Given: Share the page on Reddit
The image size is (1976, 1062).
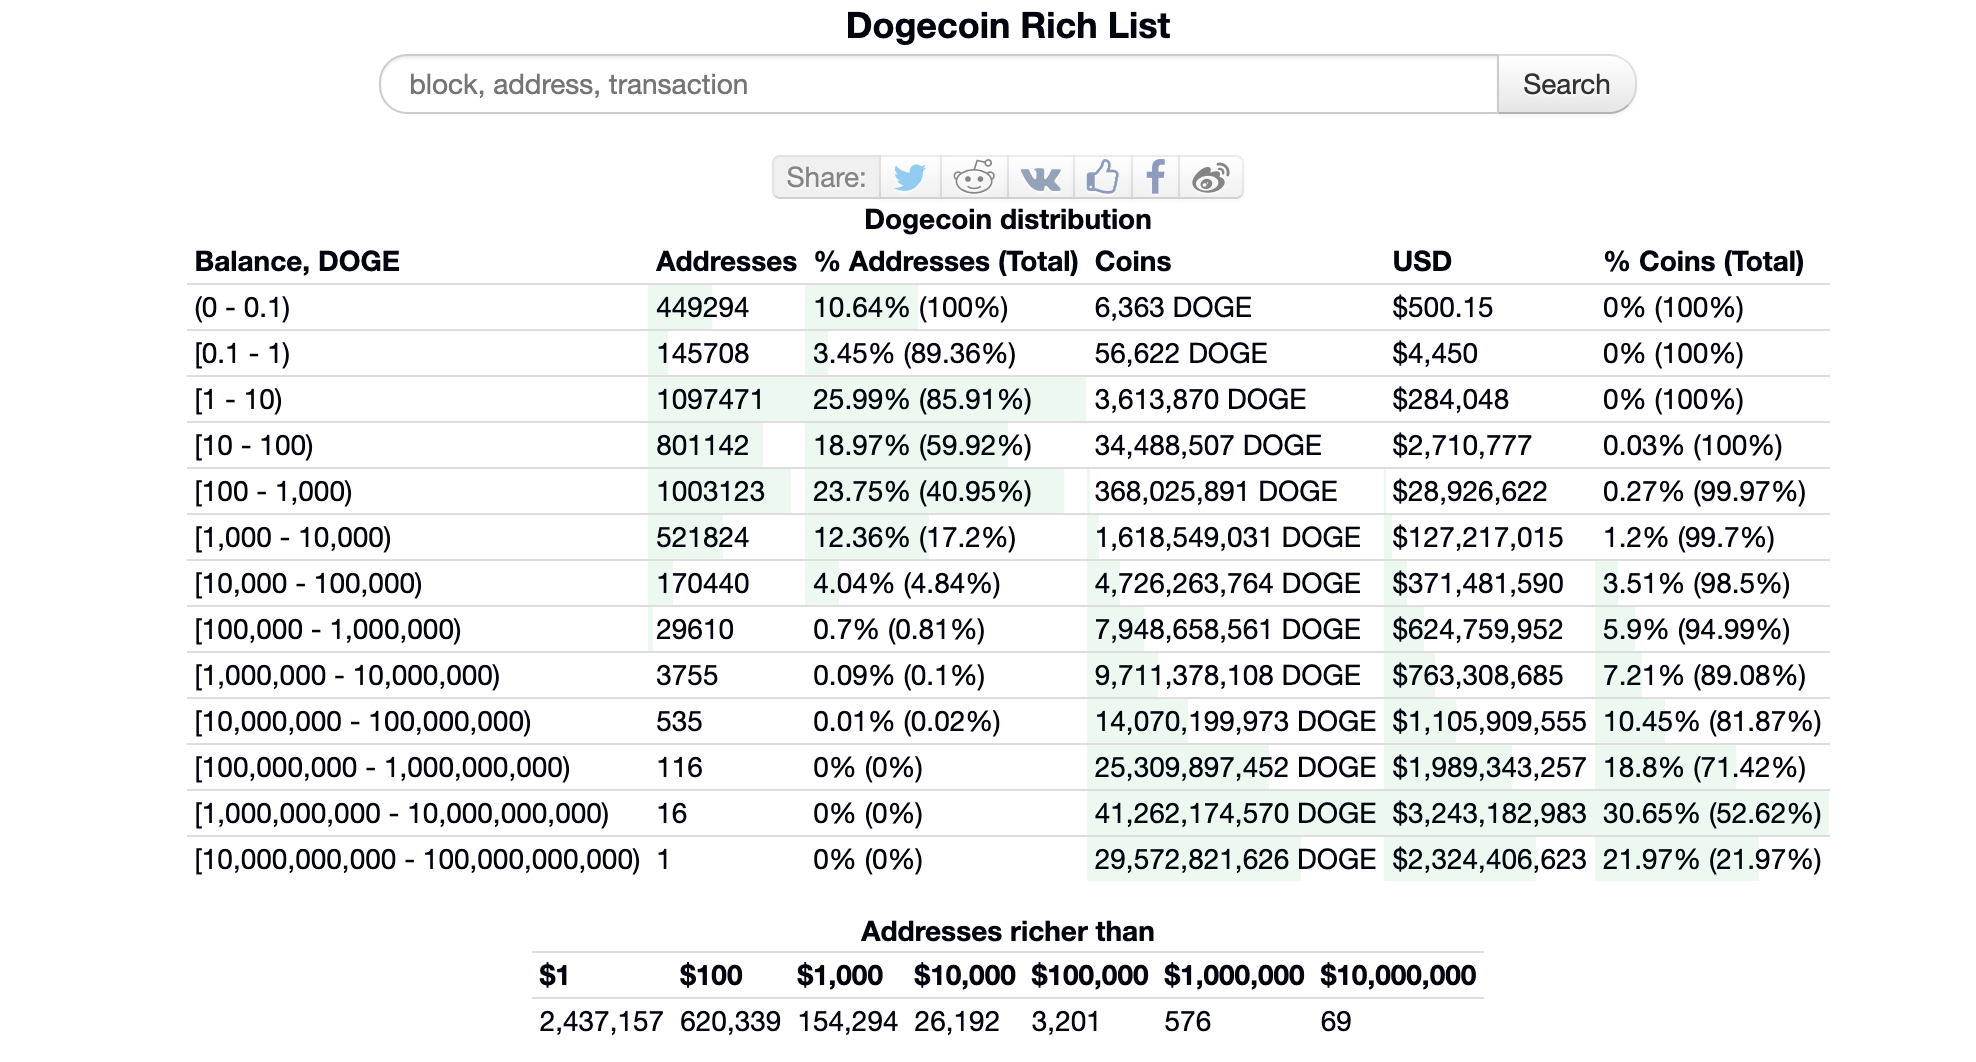Looking at the screenshot, I should pyautogui.click(x=973, y=178).
